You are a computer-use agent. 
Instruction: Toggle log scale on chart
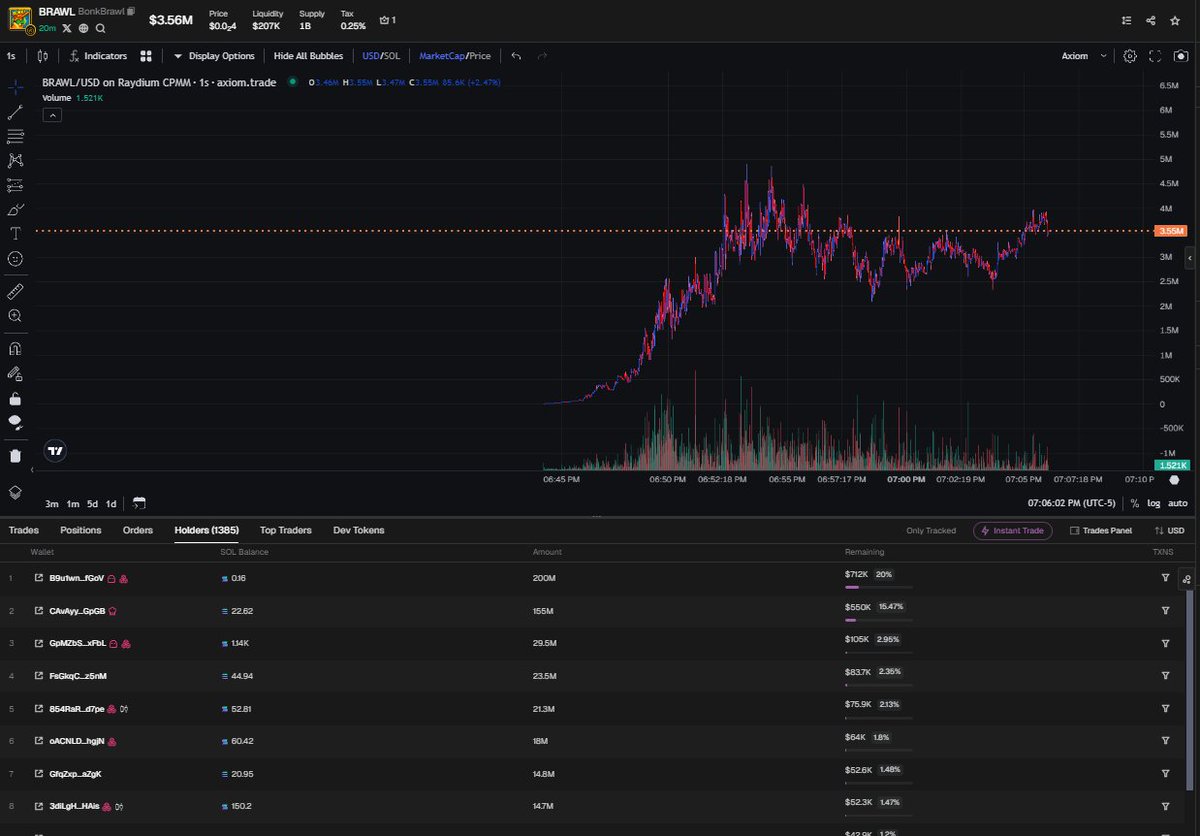pyautogui.click(x=1154, y=503)
